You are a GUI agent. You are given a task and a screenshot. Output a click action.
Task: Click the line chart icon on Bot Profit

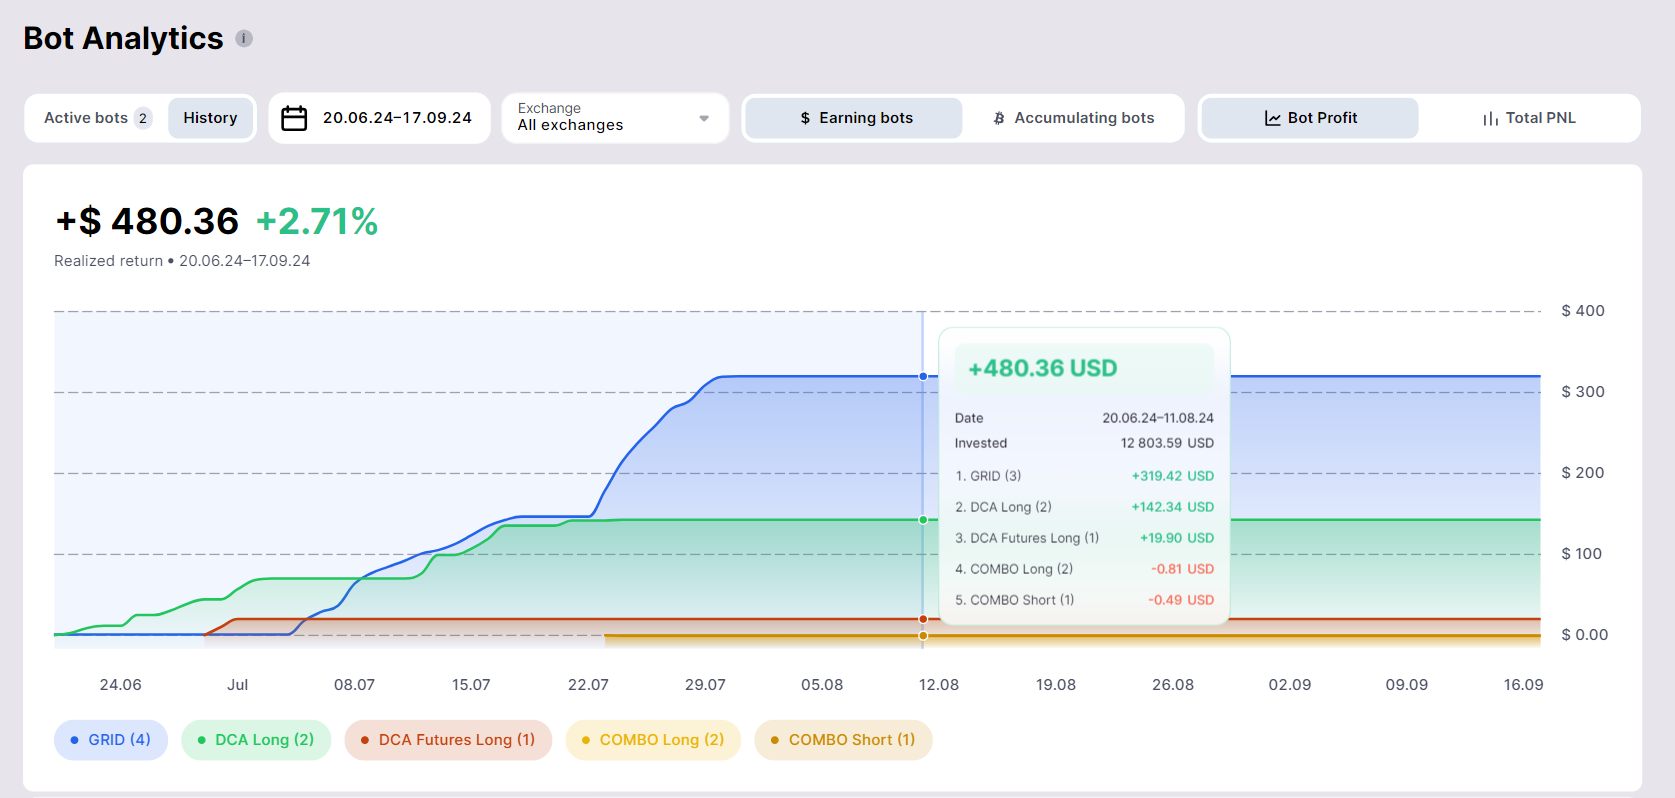[x=1273, y=118]
